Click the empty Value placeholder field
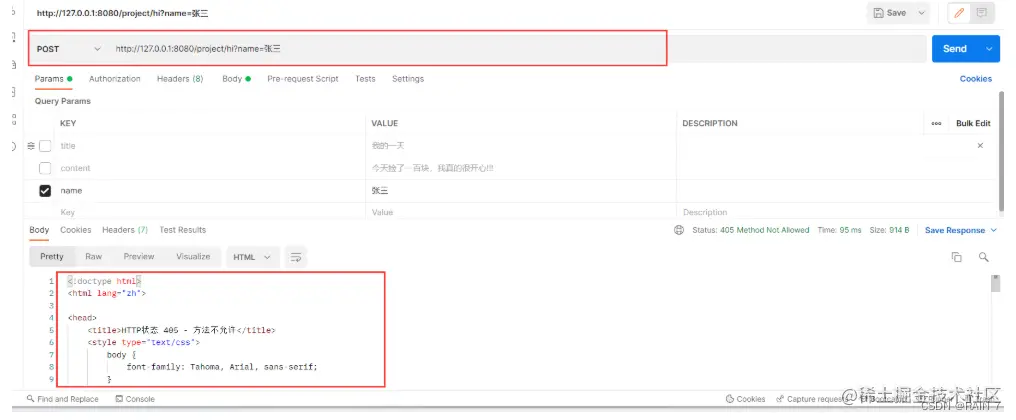Screen dimensions: 1016x420 pos(522,212)
